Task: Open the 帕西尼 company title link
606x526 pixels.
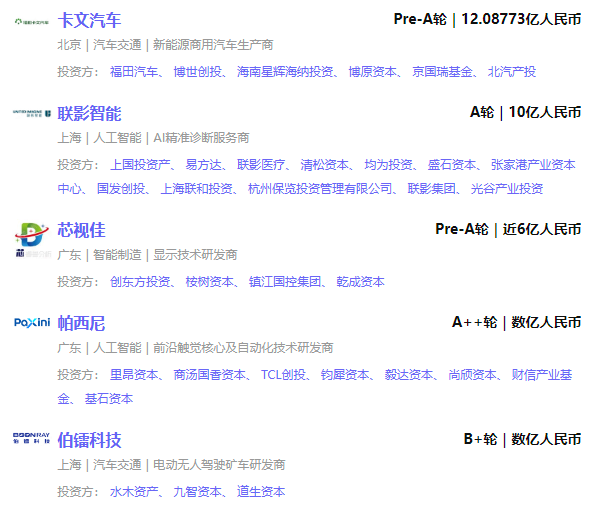Action: point(81,323)
